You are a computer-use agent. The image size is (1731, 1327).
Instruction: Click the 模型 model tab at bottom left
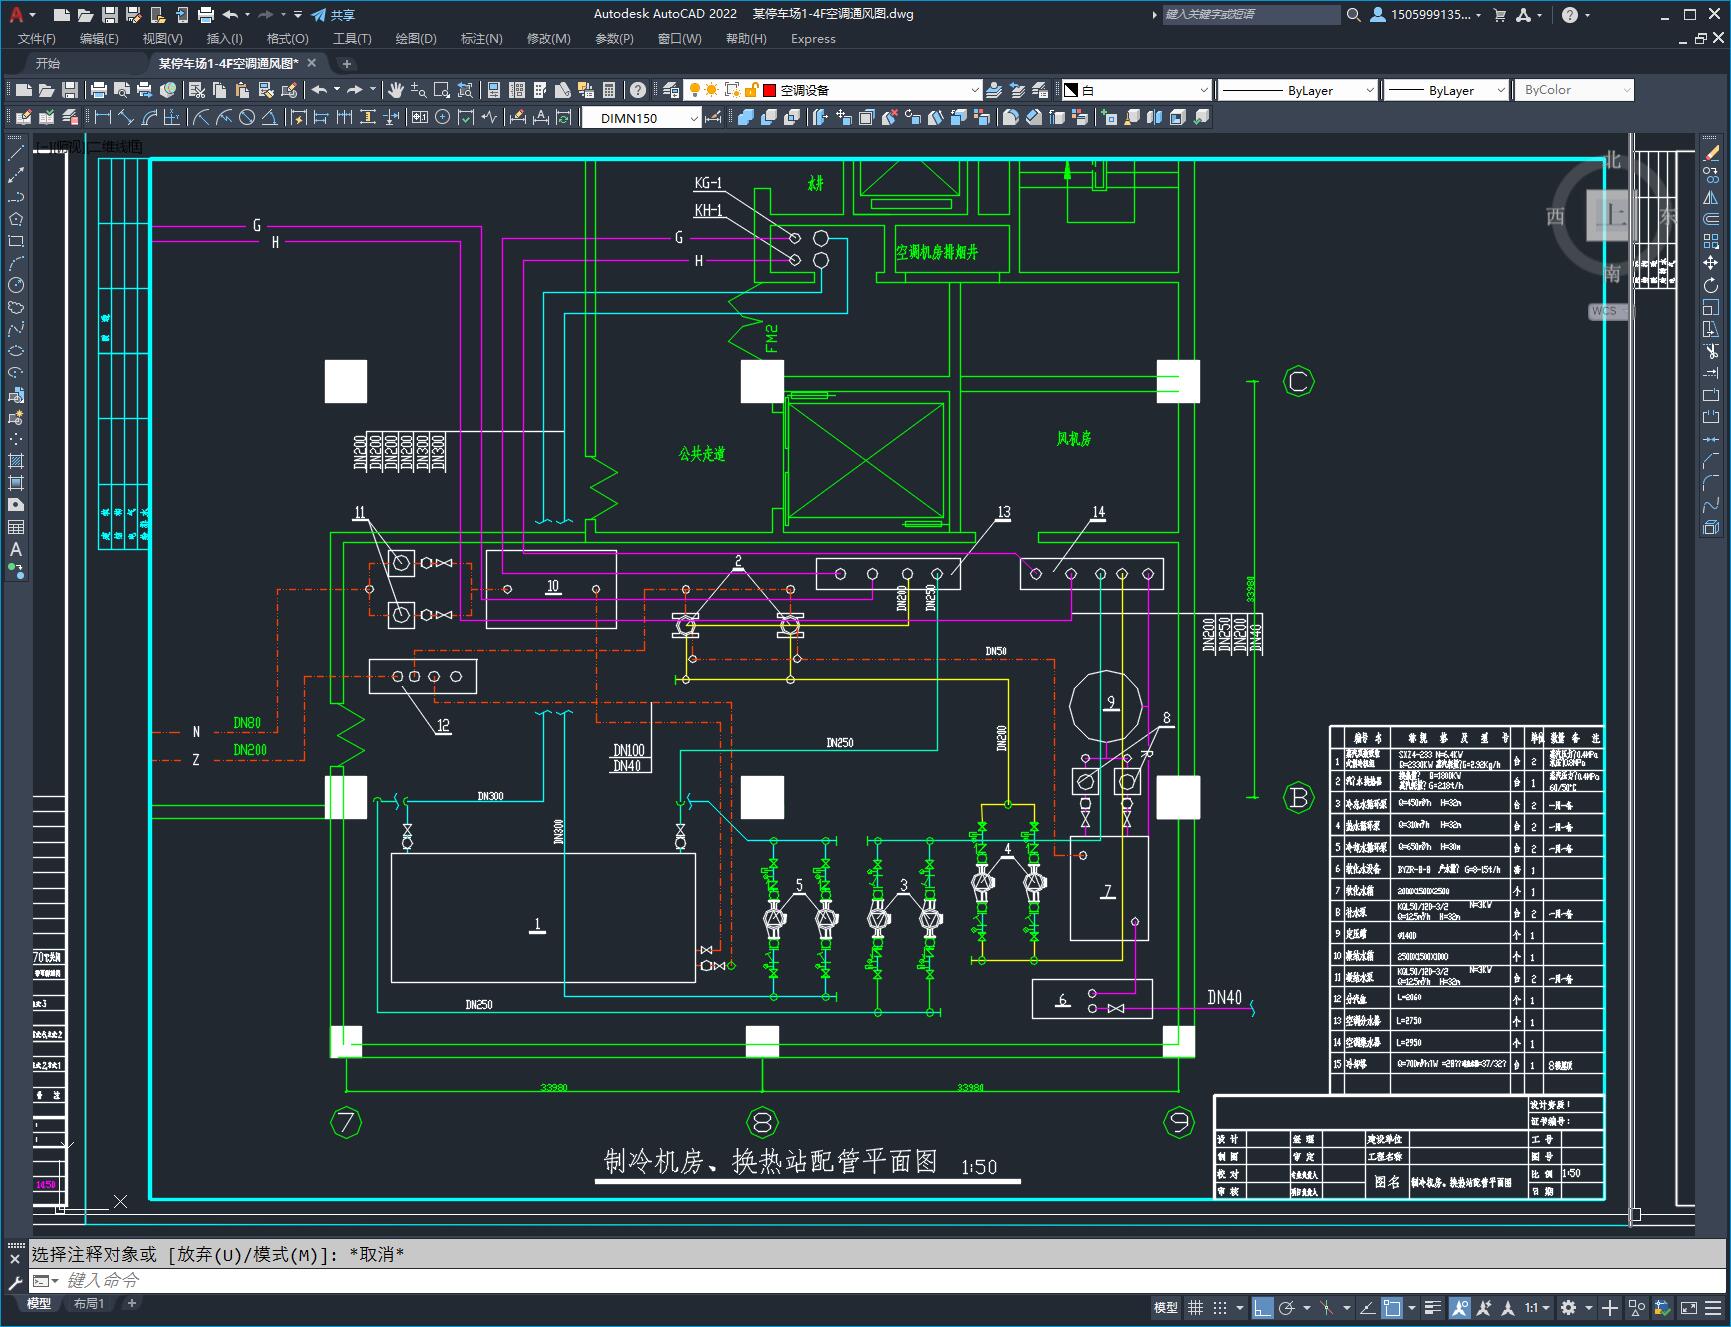coord(39,1303)
